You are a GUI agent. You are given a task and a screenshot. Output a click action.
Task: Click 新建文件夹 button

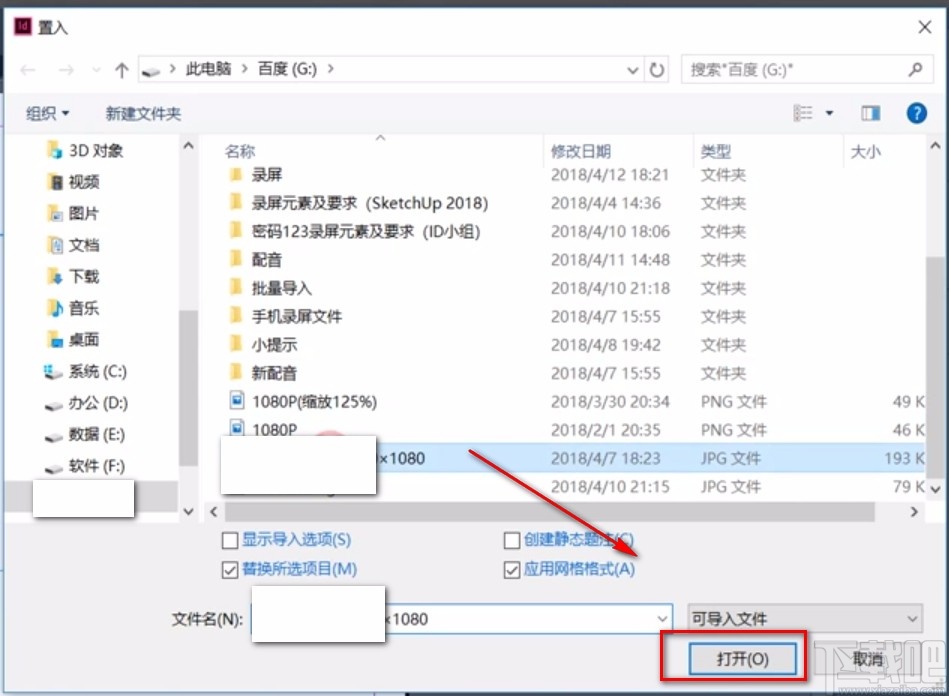143,113
